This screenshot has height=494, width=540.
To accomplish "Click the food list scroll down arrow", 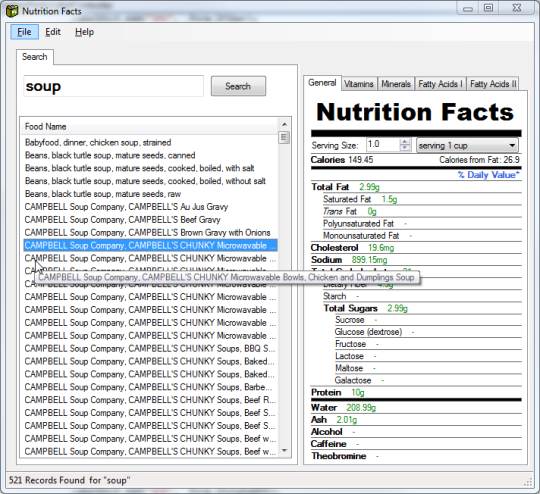I will tap(284, 451).
